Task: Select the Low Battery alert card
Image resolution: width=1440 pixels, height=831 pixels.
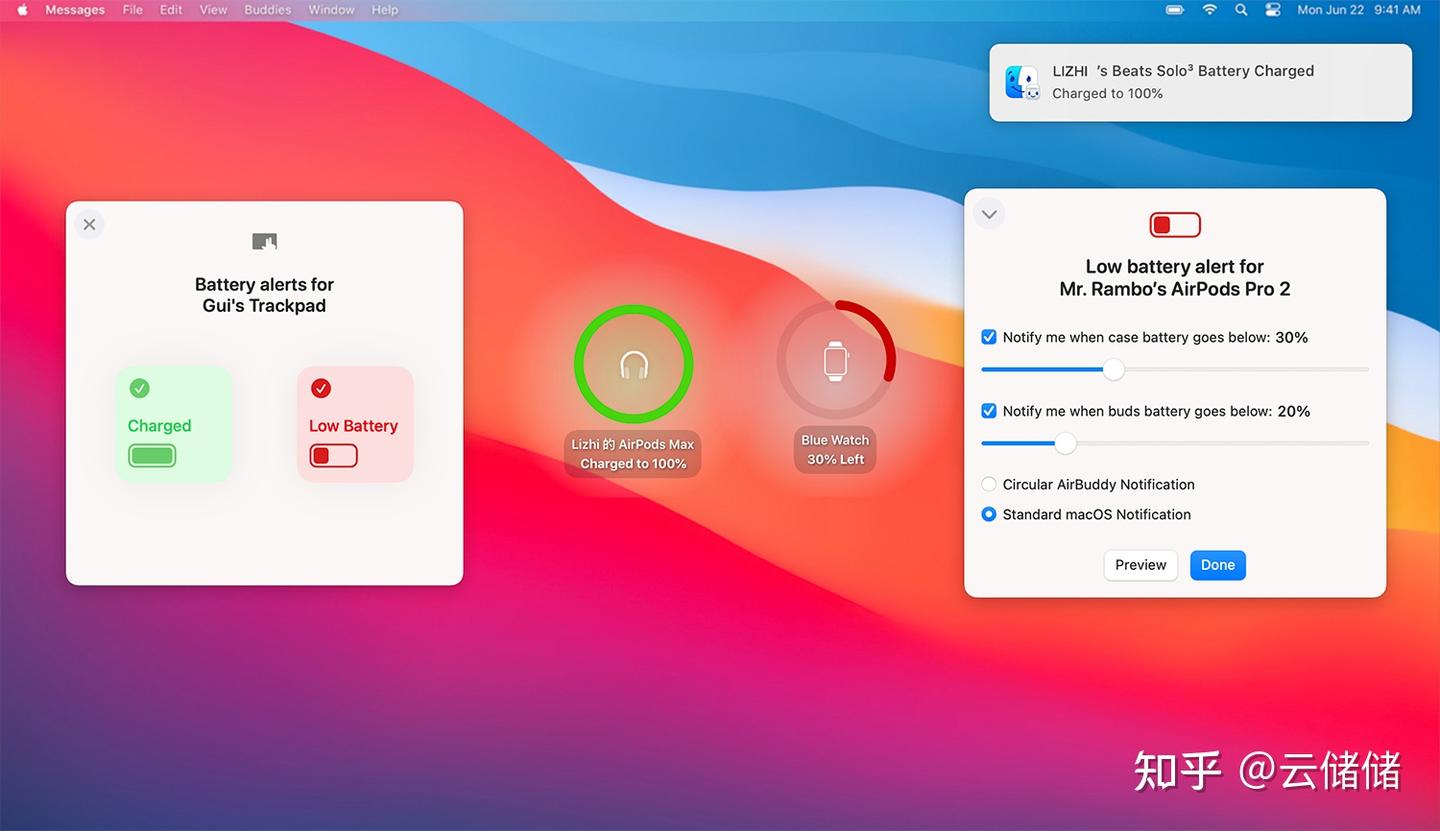Action: (355, 424)
